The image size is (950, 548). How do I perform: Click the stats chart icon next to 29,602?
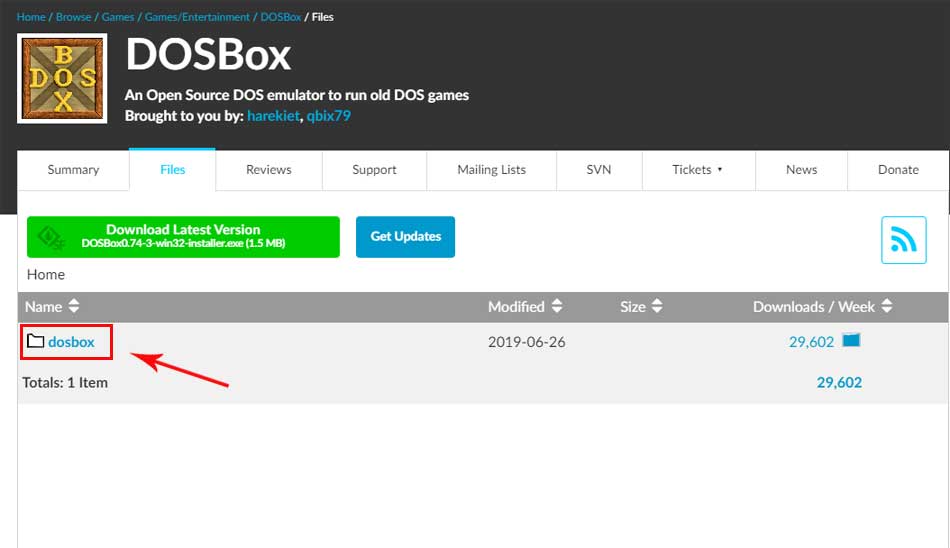851,340
